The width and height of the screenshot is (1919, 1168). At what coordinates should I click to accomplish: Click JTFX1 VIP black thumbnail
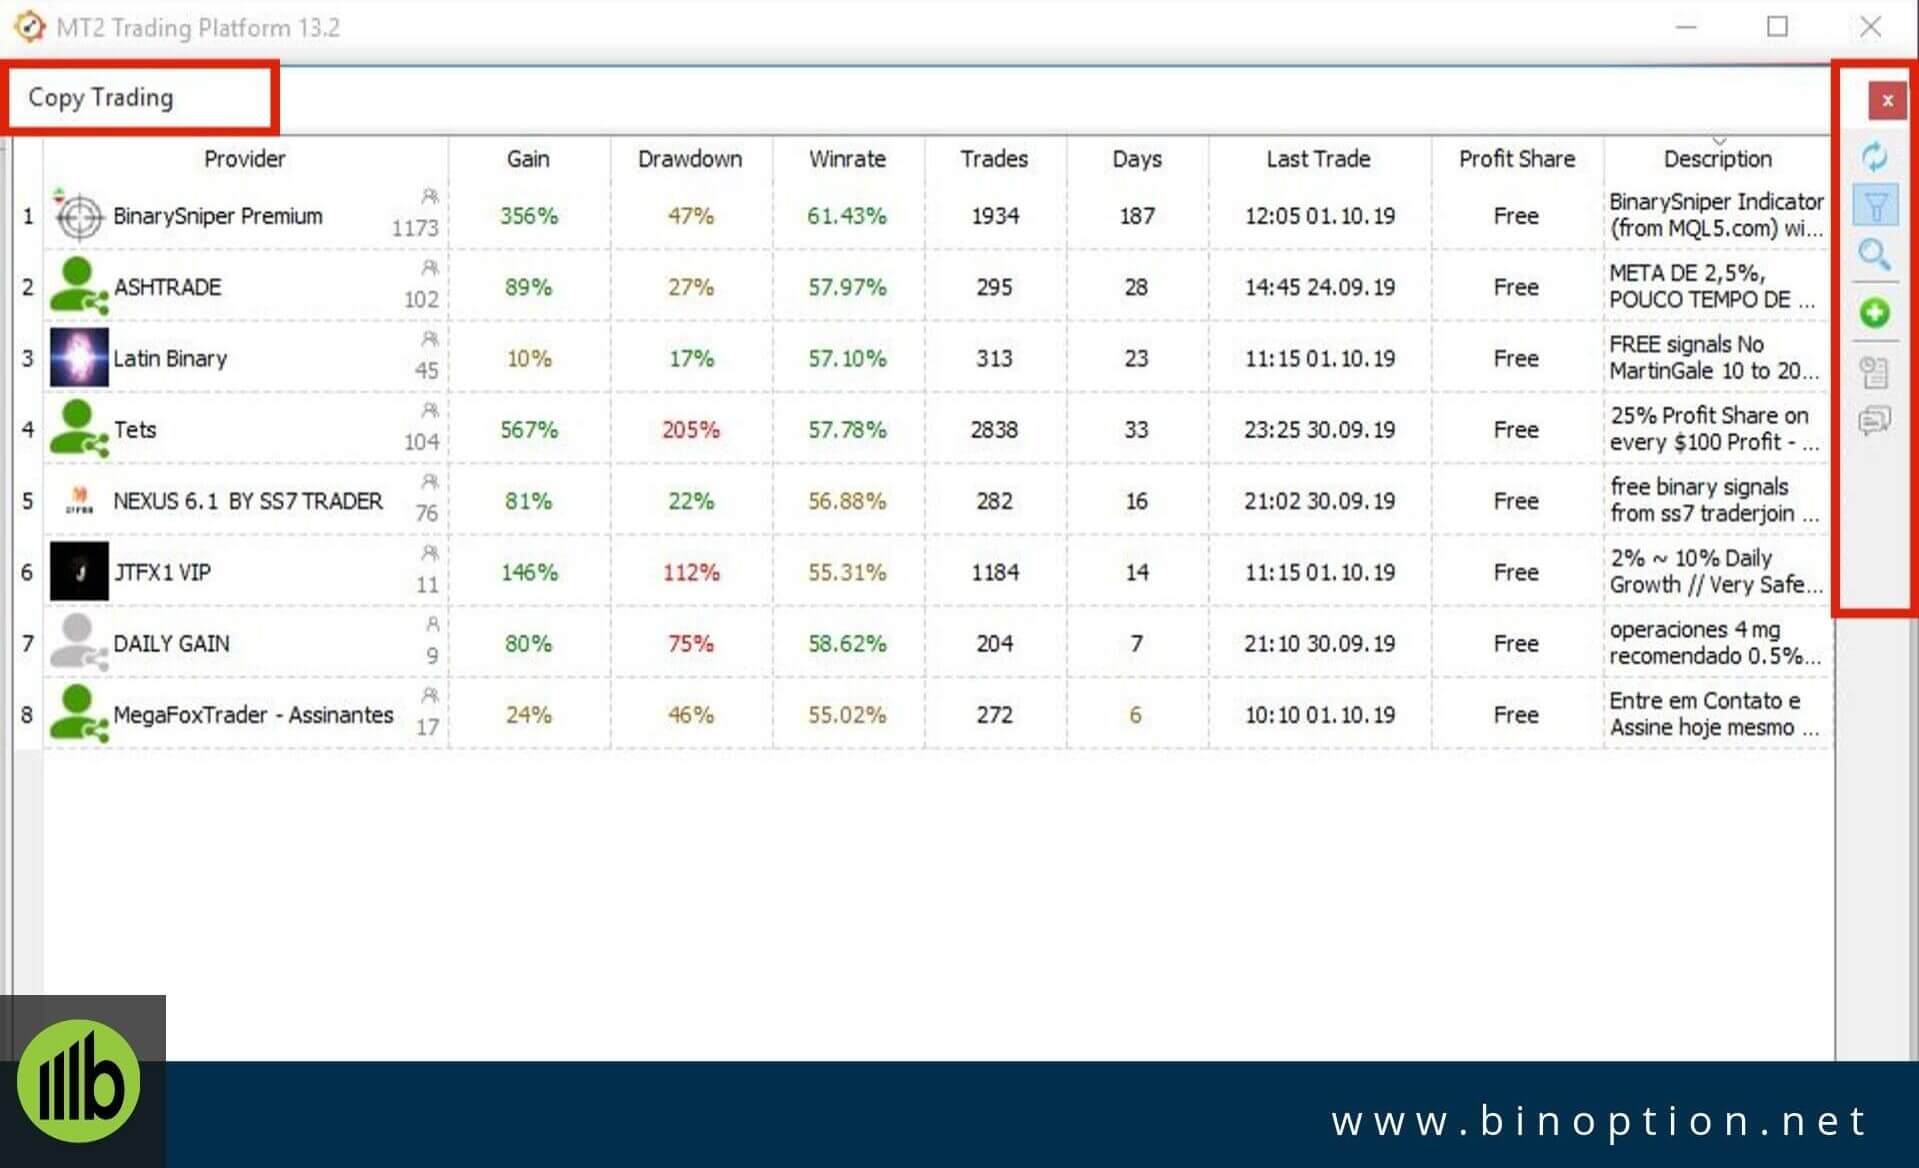pos(79,571)
